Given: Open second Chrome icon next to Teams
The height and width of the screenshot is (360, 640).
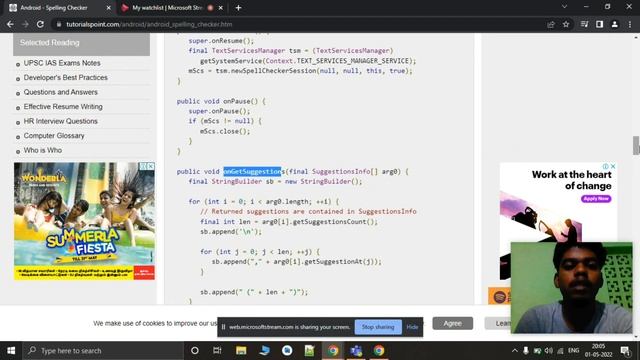Looking at the screenshot, I should pyautogui.click(x=379, y=351).
